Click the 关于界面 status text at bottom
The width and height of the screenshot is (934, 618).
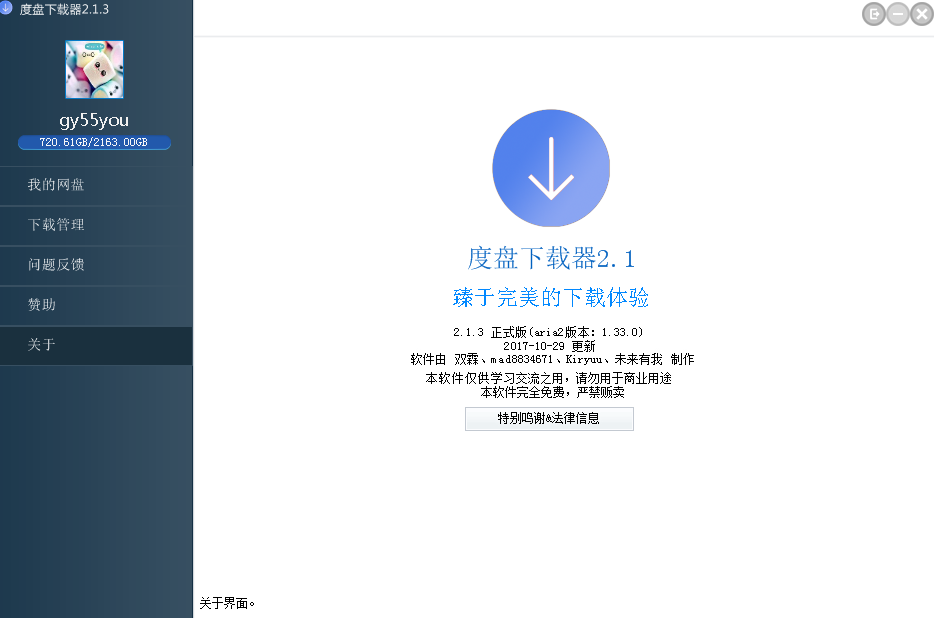click(224, 602)
